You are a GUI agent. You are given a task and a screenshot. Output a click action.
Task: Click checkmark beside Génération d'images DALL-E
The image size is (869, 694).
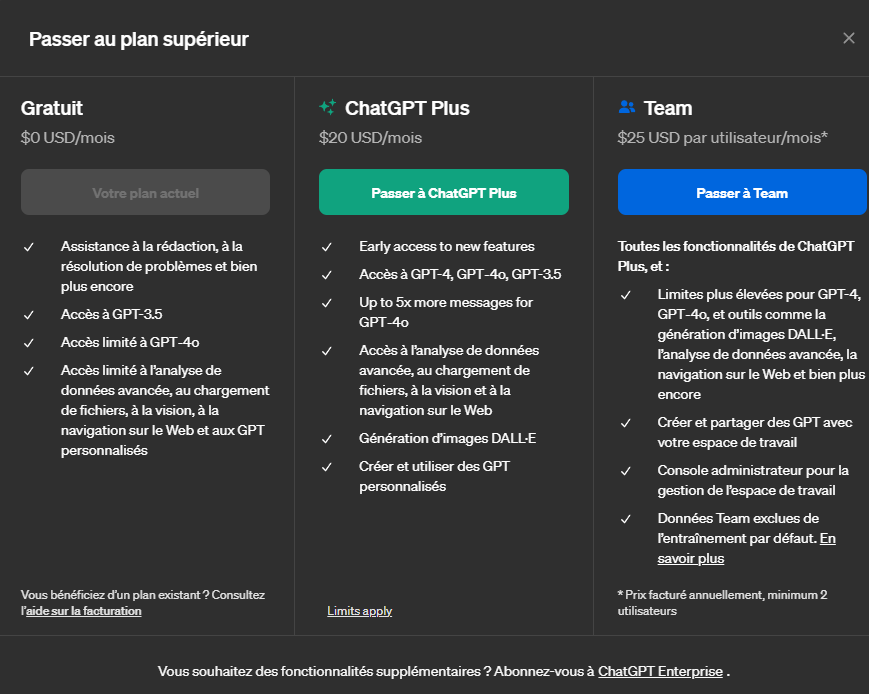click(327, 439)
